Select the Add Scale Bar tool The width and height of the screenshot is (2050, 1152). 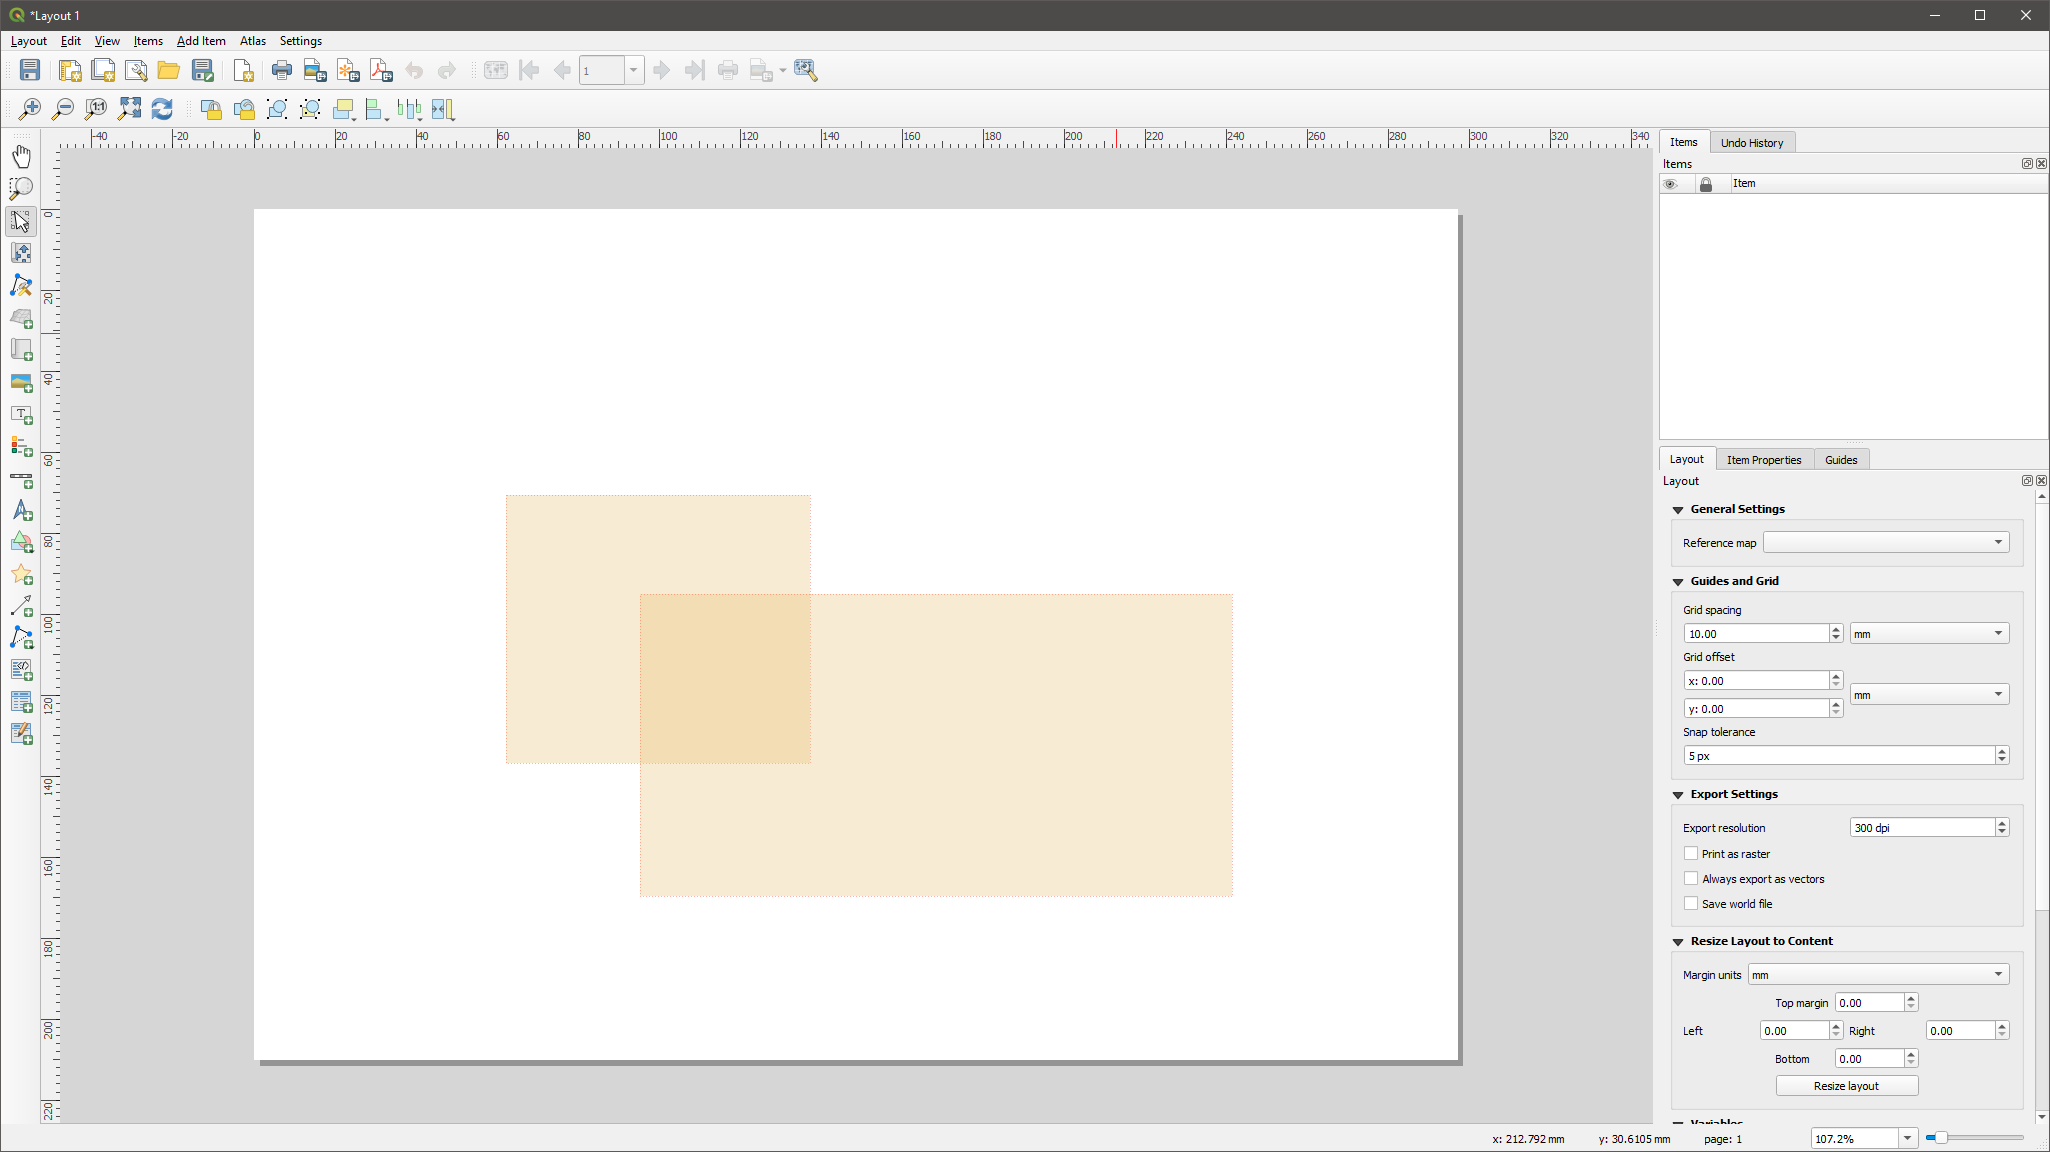coord(21,481)
